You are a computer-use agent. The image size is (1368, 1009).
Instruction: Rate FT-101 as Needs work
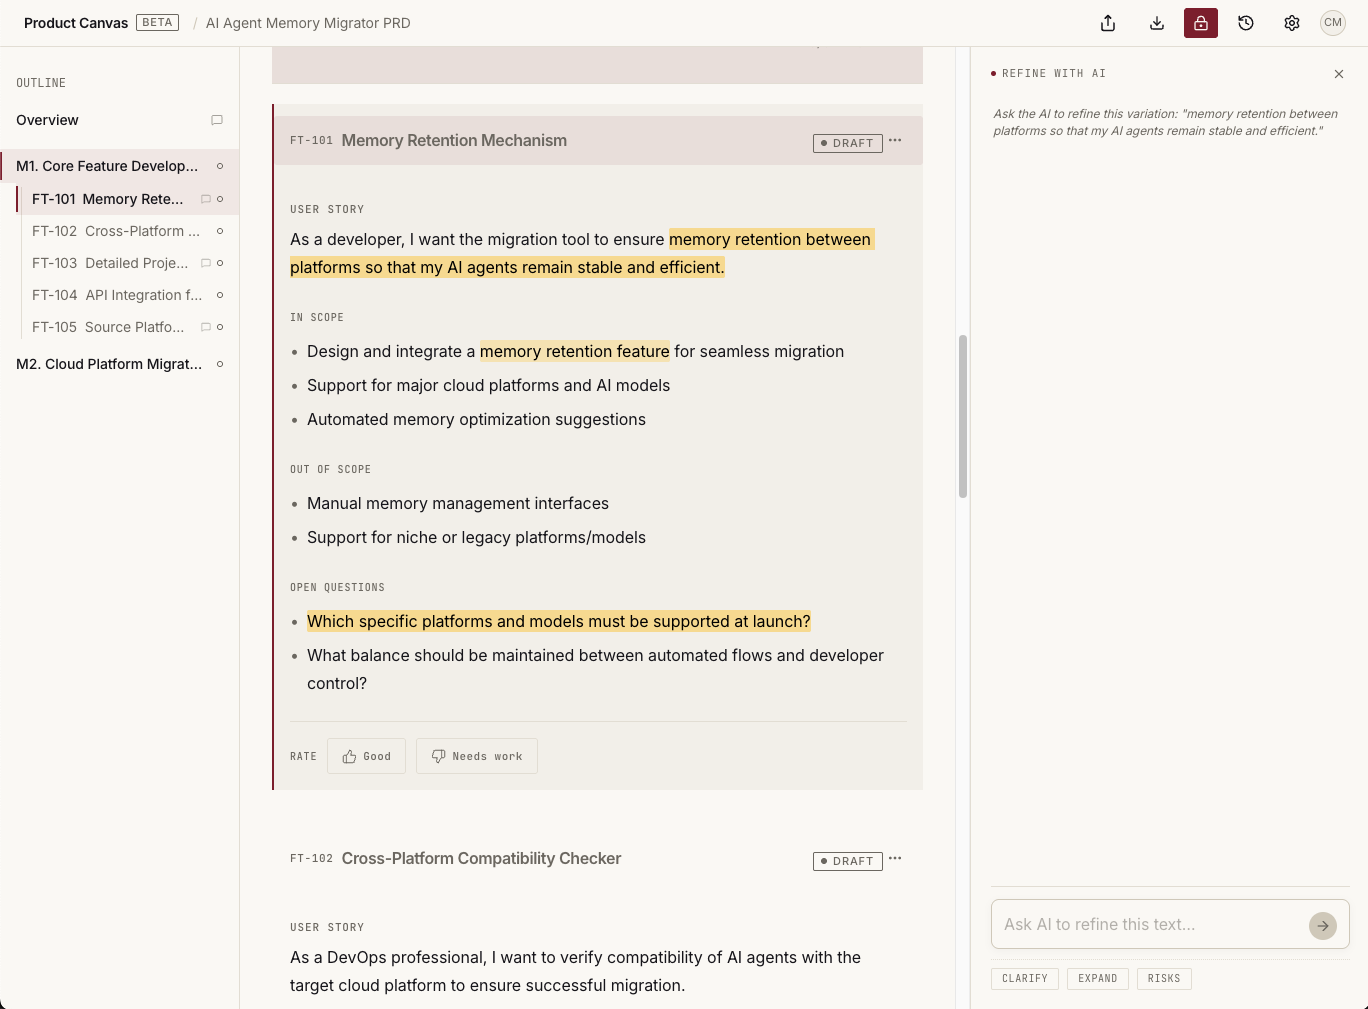[x=477, y=756]
